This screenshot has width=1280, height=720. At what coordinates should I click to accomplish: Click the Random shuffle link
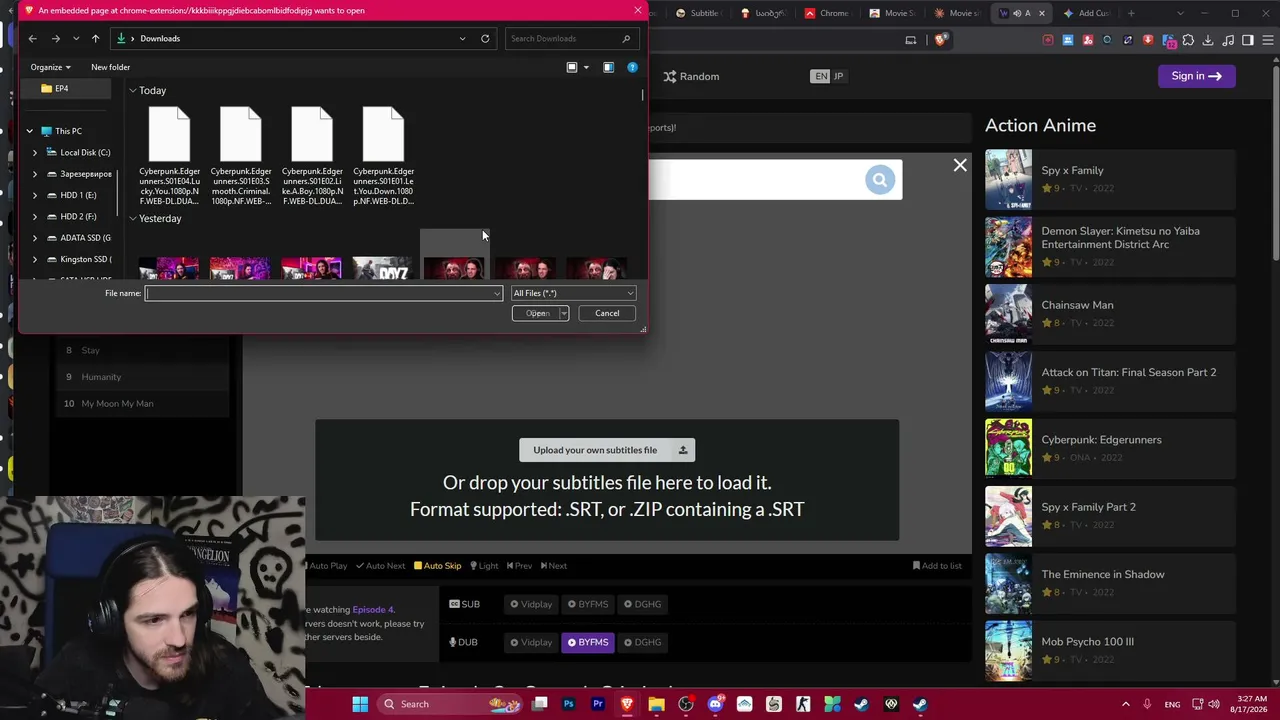coord(691,76)
